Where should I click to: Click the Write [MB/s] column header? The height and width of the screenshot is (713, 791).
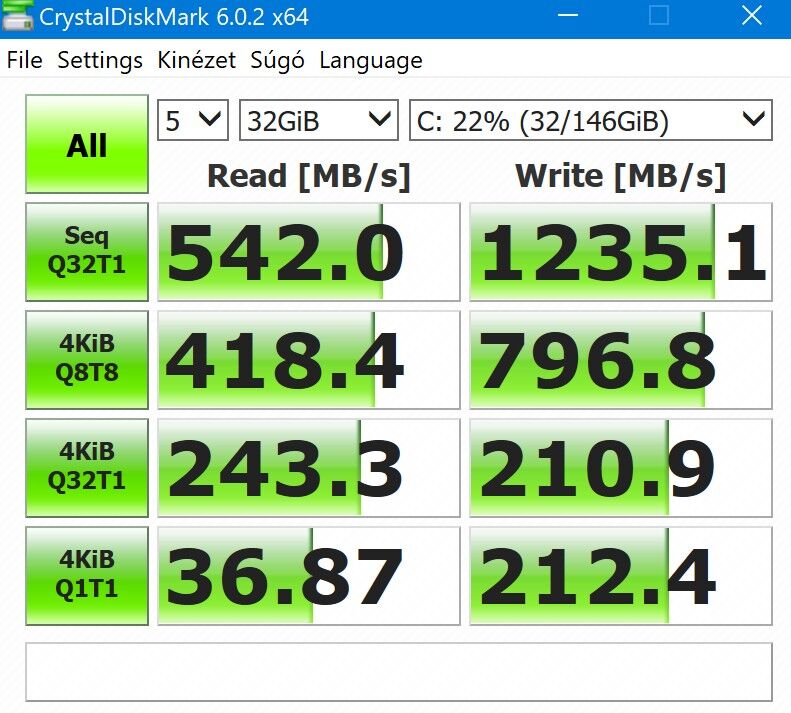(620, 177)
